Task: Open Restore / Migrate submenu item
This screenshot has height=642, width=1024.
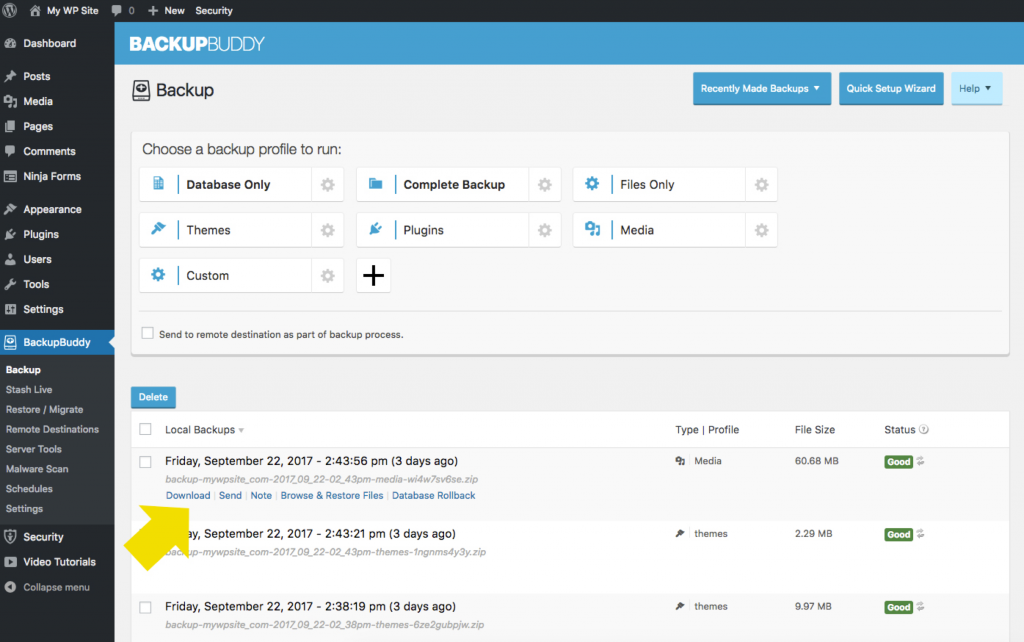Action: click(x=44, y=409)
